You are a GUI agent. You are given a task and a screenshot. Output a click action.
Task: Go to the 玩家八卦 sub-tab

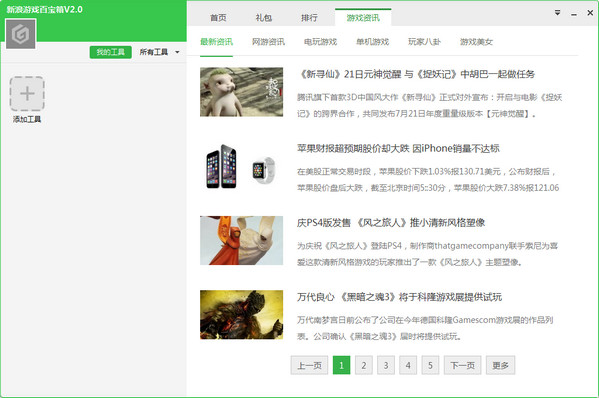pyautogui.click(x=424, y=42)
